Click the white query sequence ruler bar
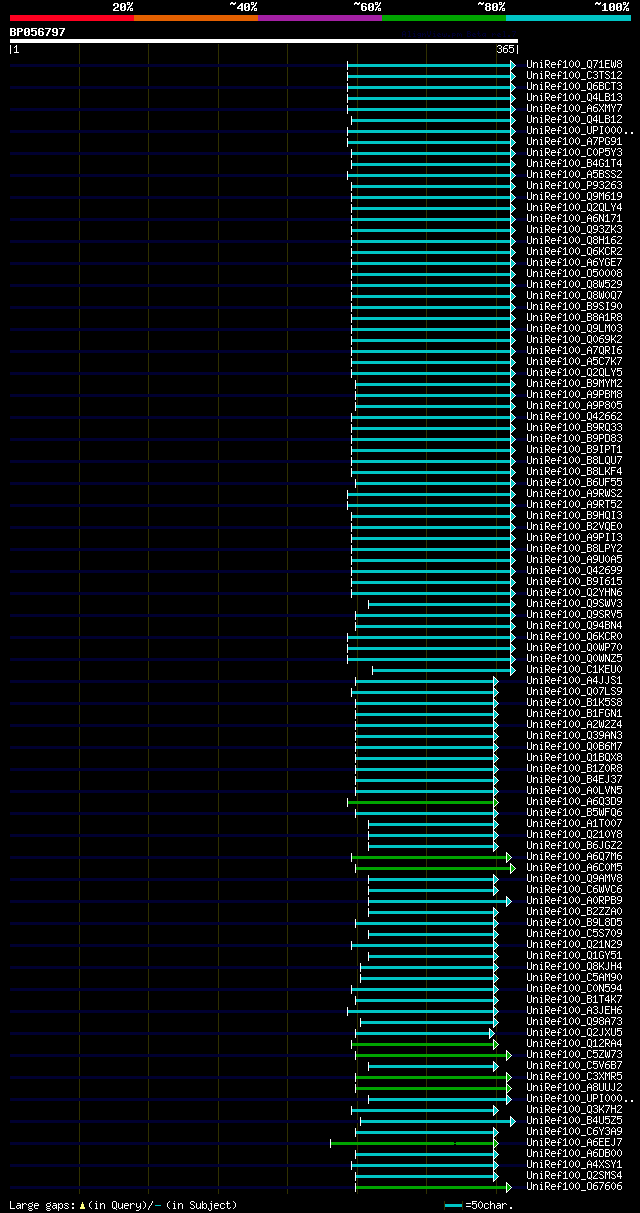This screenshot has height=1213, width=640. tap(264, 41)
